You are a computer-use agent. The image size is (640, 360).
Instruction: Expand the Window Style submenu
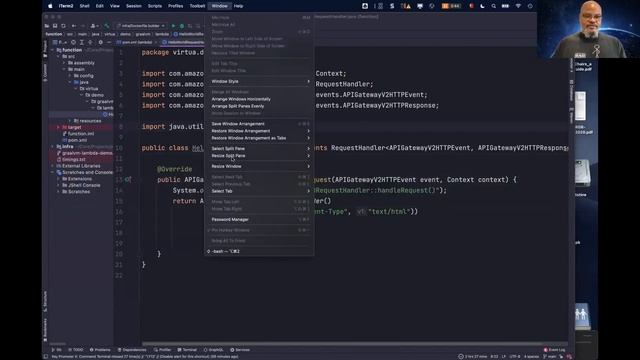[x=259, y=81]
